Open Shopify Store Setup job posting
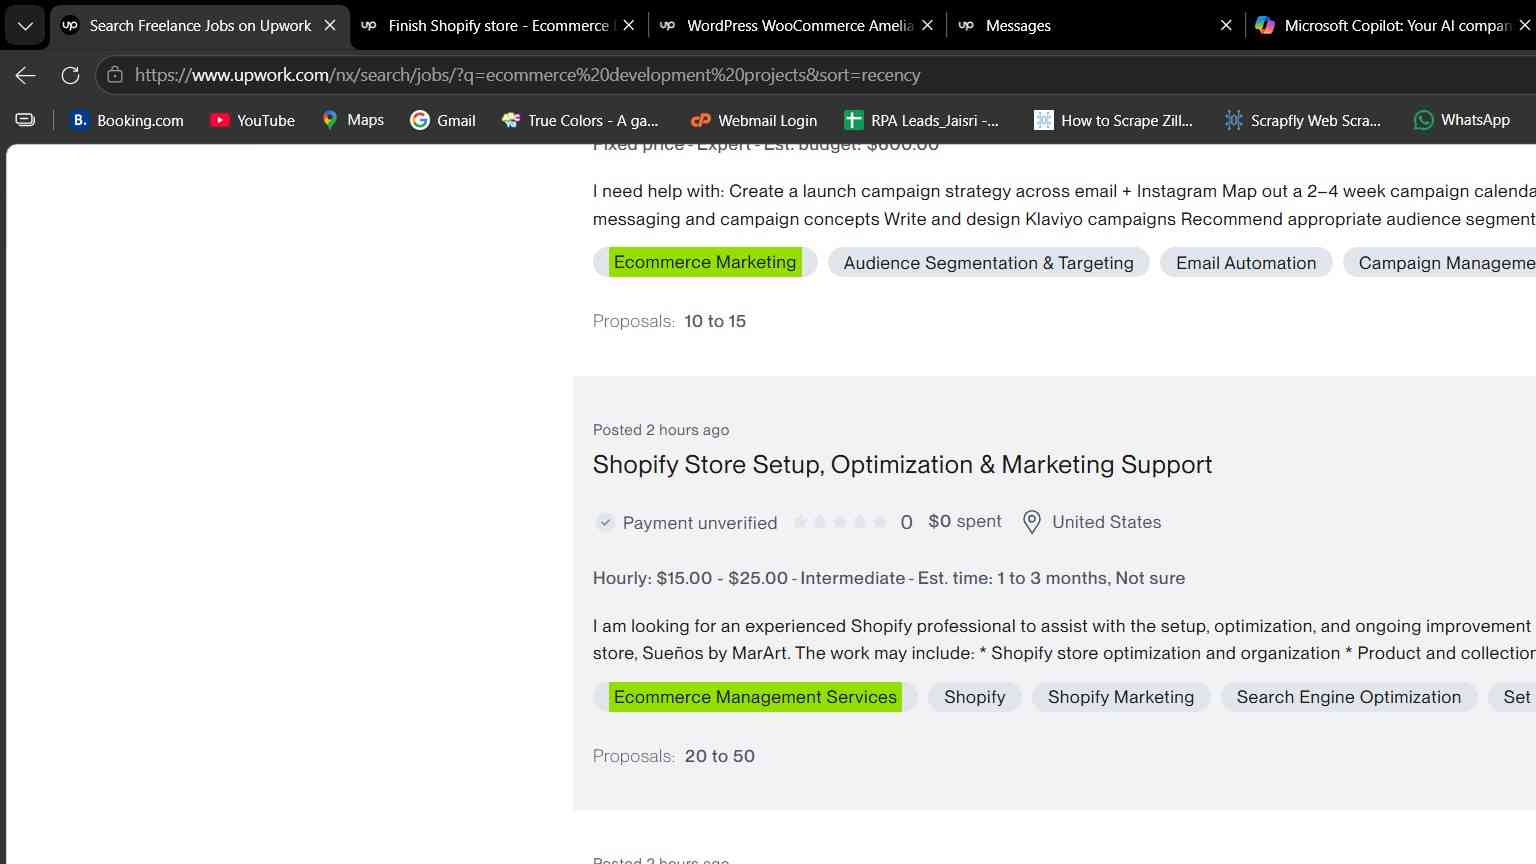1536x864 pixels. (902, 465)
